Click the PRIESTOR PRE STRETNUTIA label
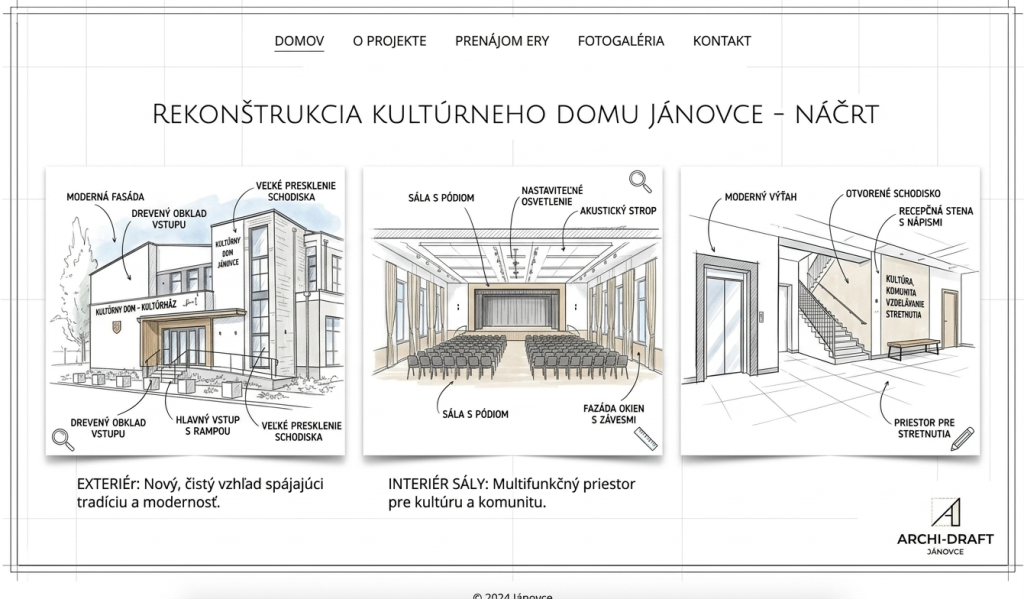Viewport: 1024px width, 599px height. coord(924,428)
